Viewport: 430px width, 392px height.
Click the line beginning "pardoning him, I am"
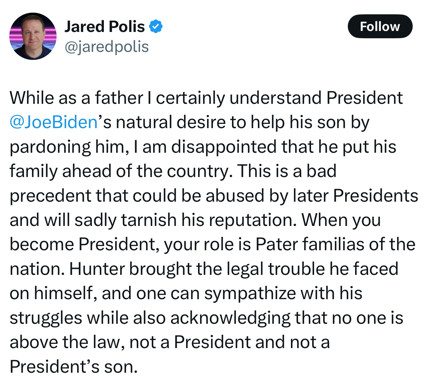[203, 147]
